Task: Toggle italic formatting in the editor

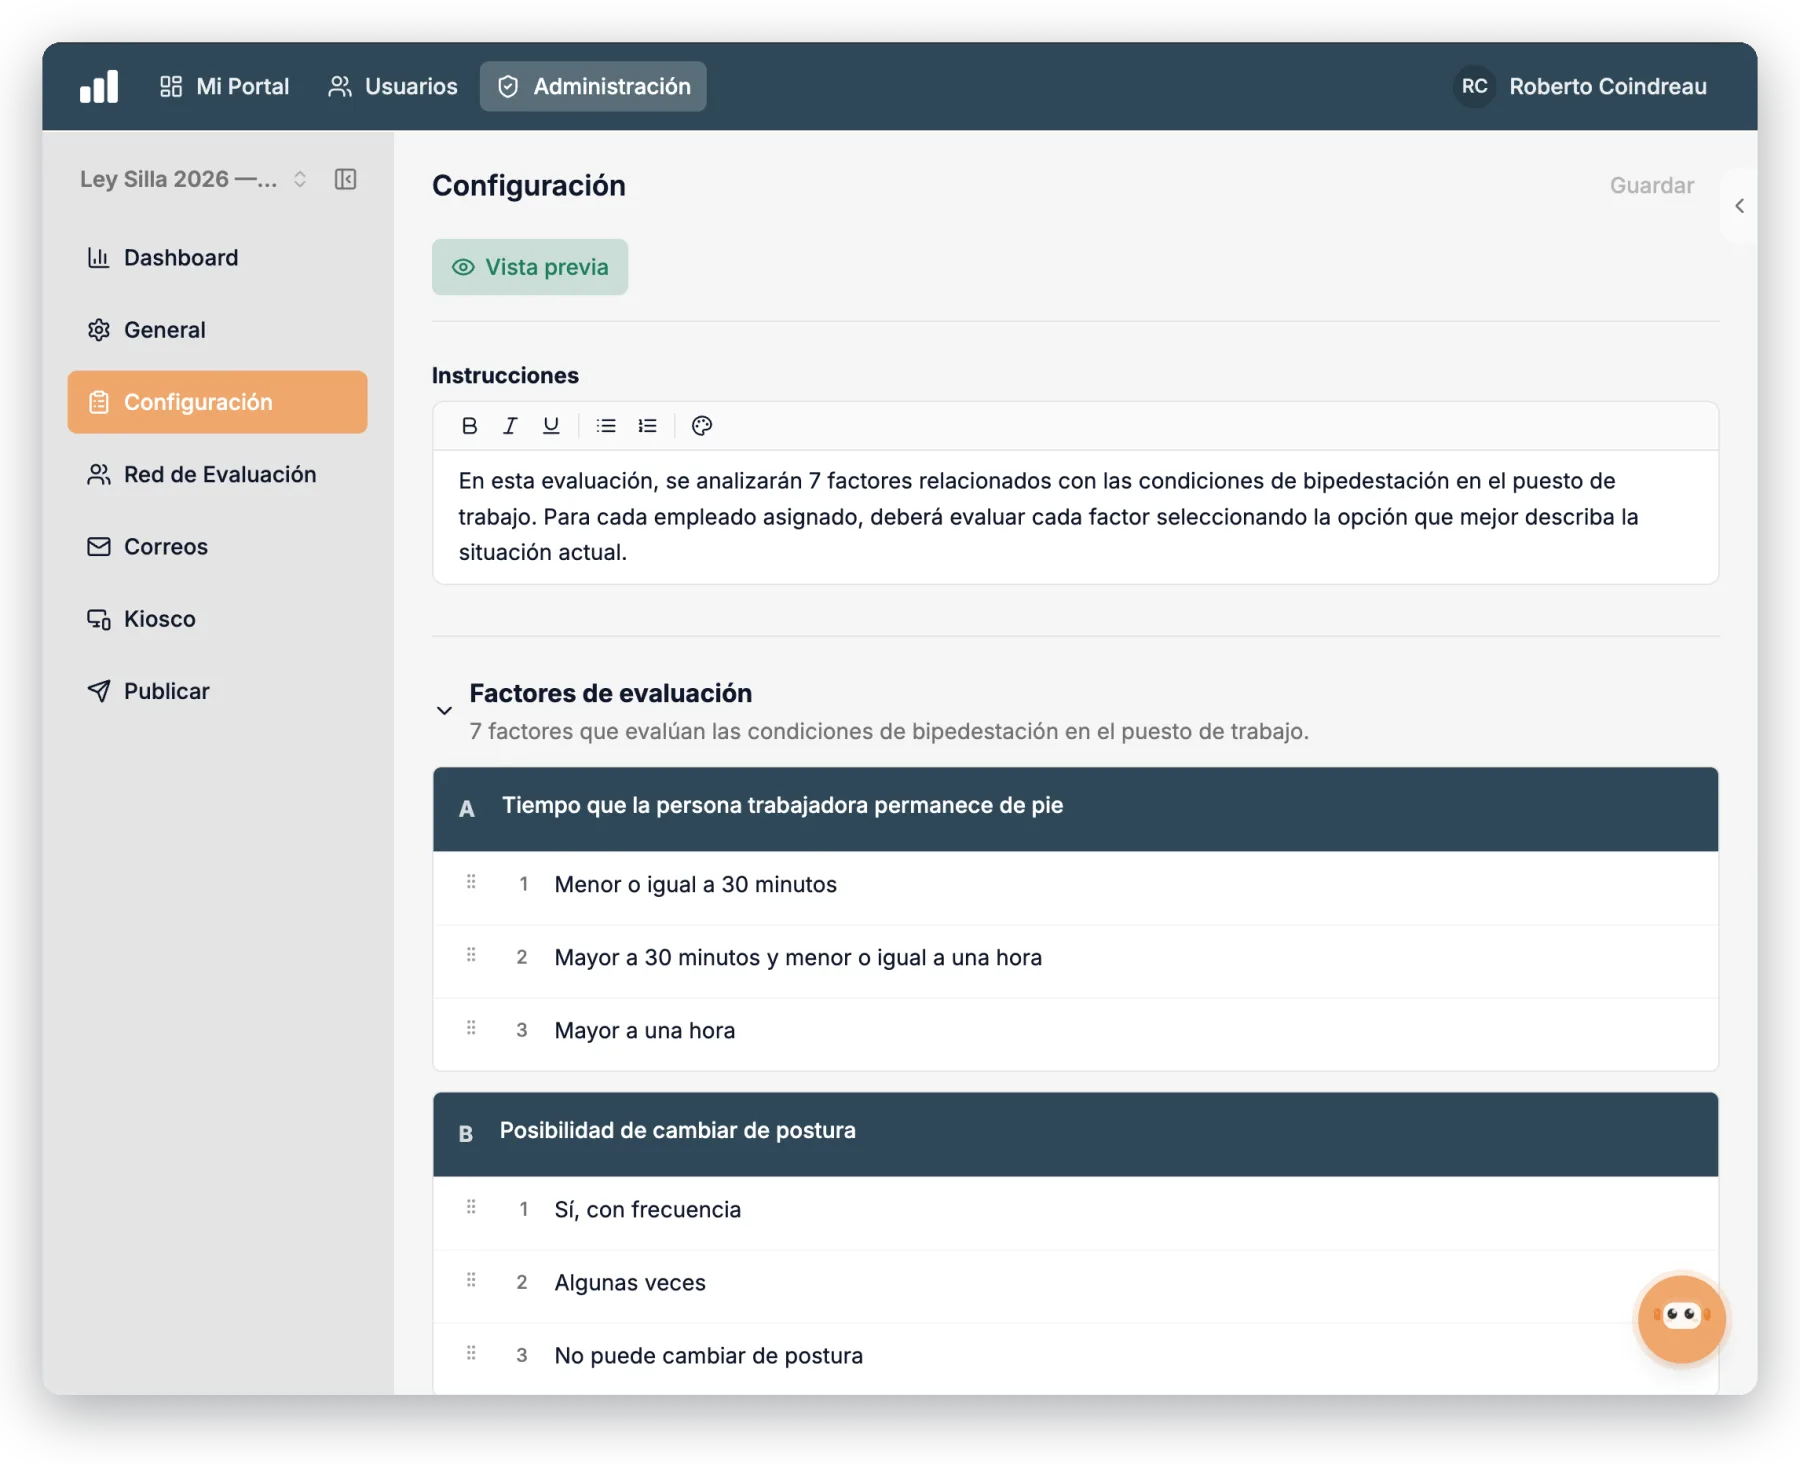Action: [x=510, y=426]
